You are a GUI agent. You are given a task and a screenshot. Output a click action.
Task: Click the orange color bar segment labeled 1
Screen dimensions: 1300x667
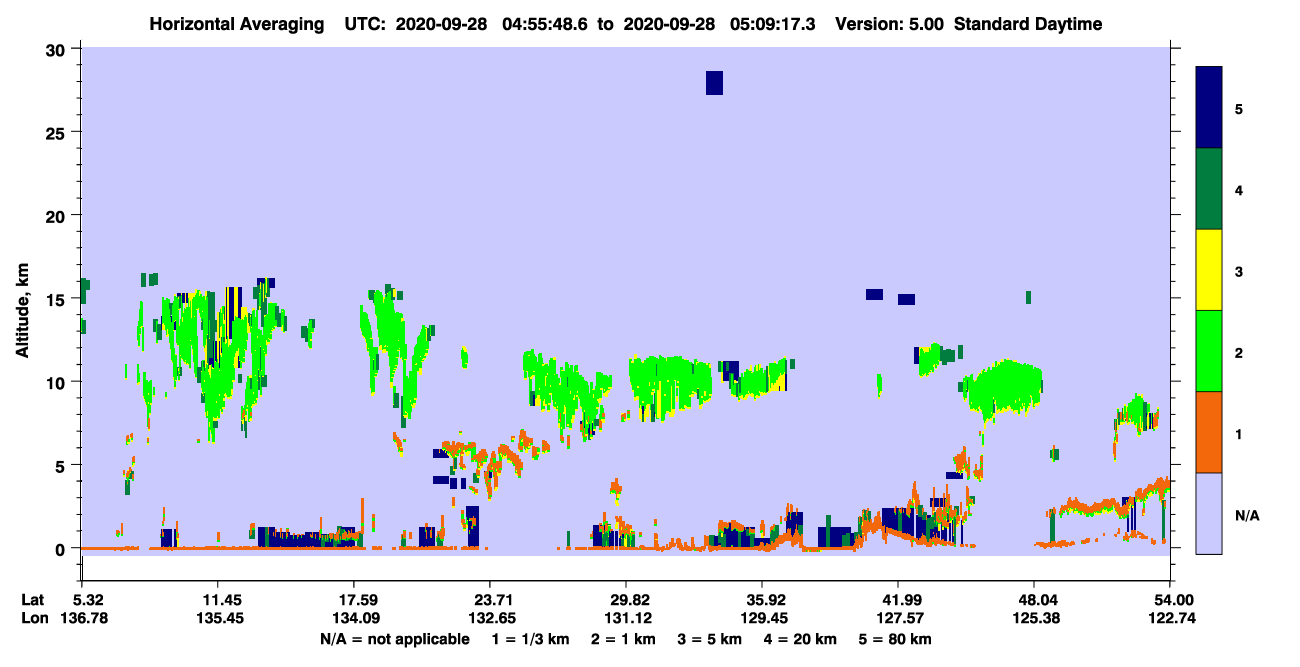click(1209, 432)
